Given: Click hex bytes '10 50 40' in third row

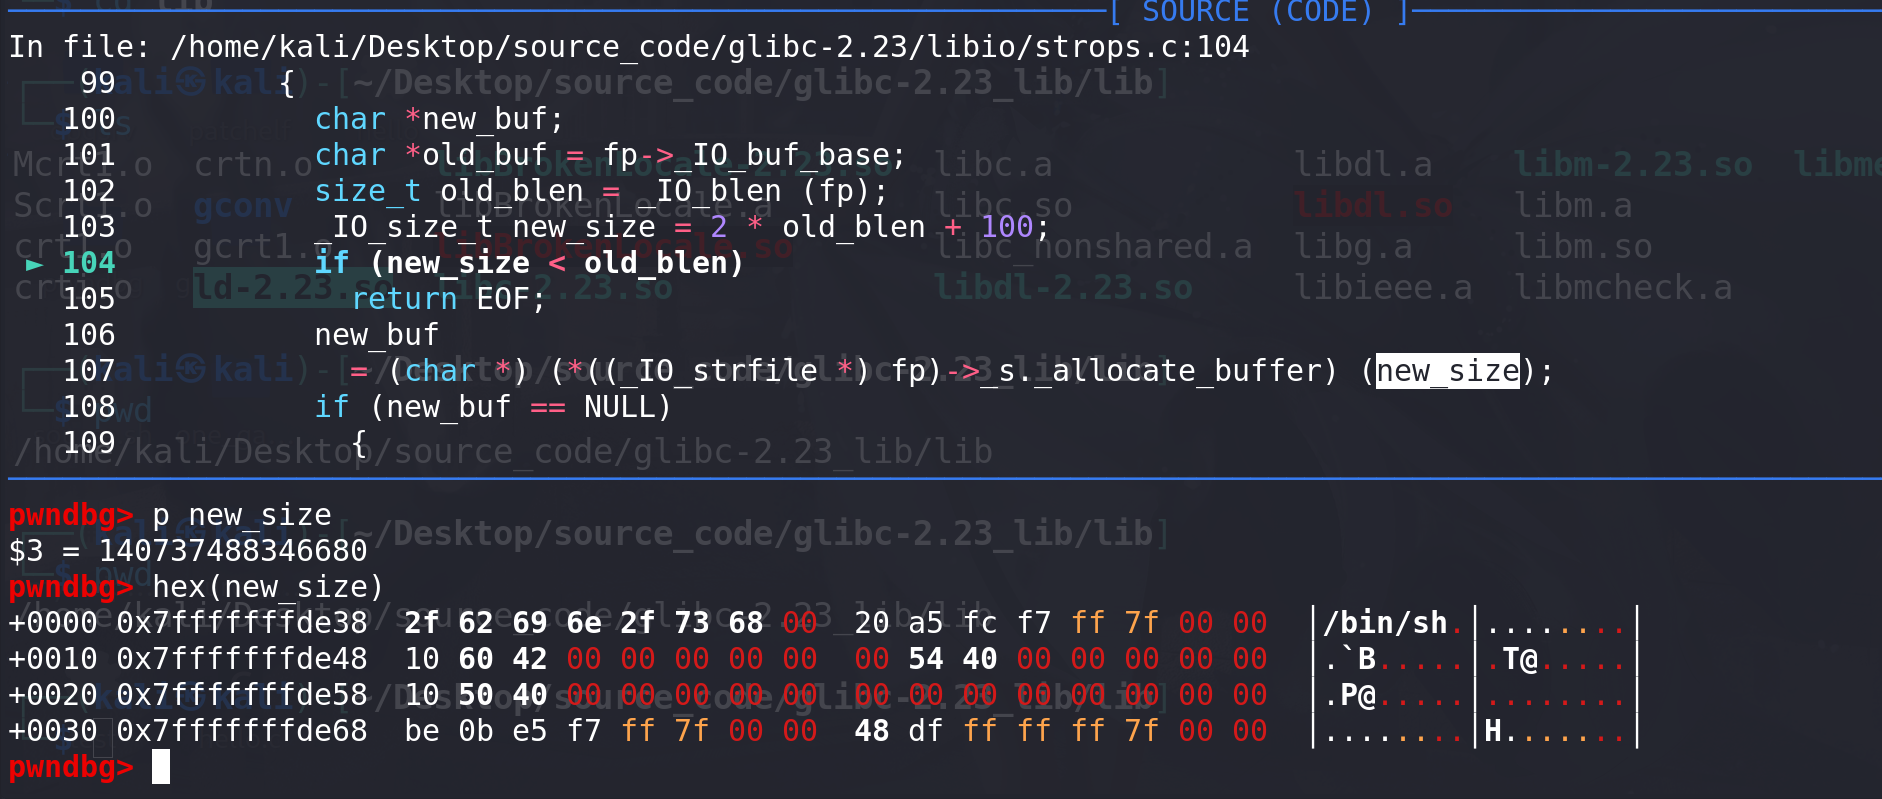Looking at the screenshot, I should [476, 695].
